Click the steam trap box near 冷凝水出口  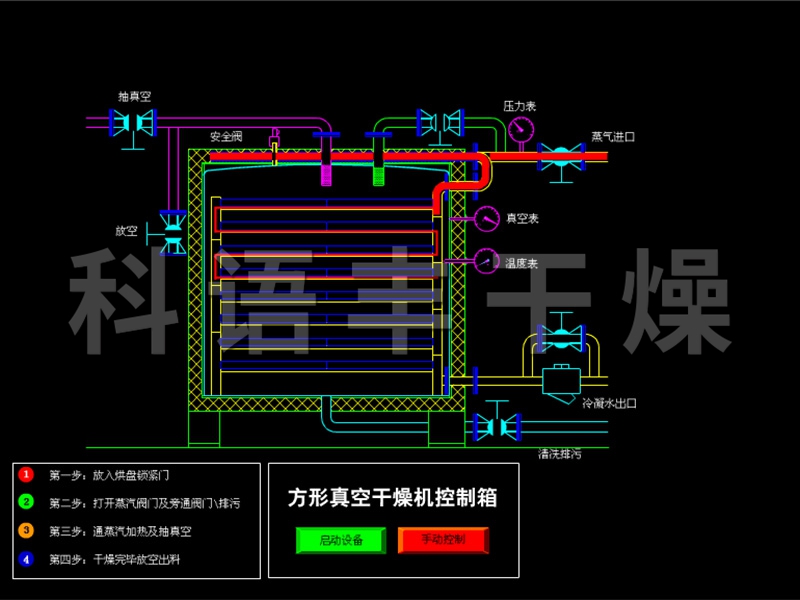click(x=561, y=383)
